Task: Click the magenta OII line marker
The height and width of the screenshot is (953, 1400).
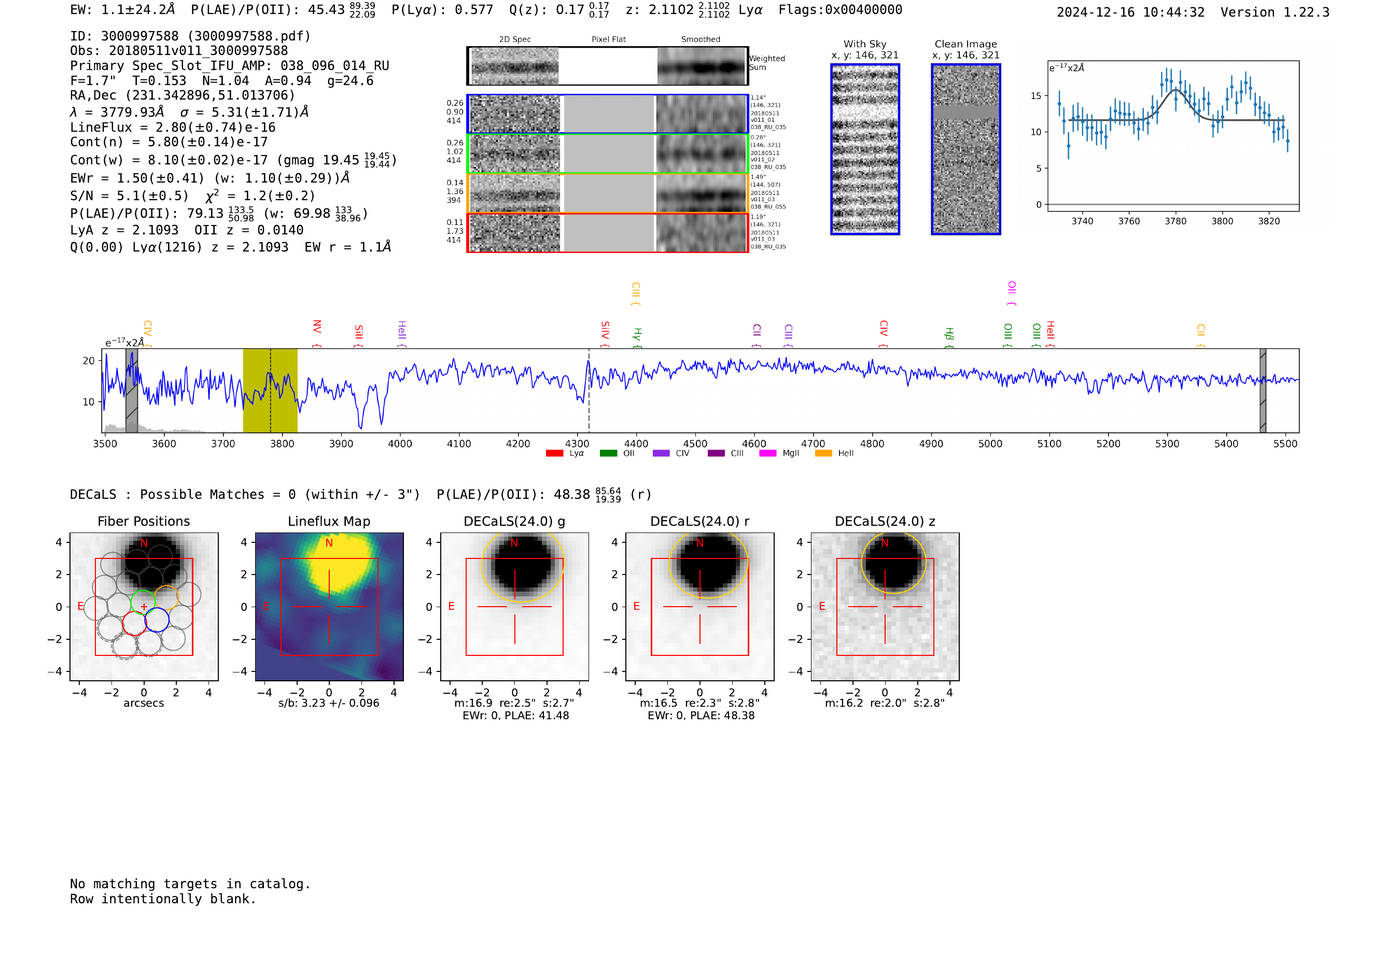Action: pyautogui.click(x=1012, y=293)
